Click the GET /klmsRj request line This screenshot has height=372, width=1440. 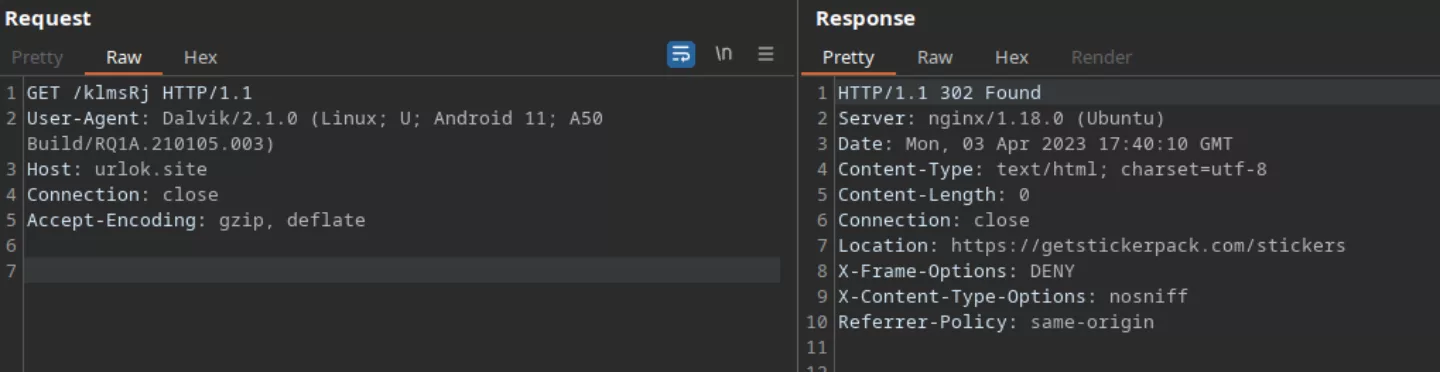(x=139, y=93)
